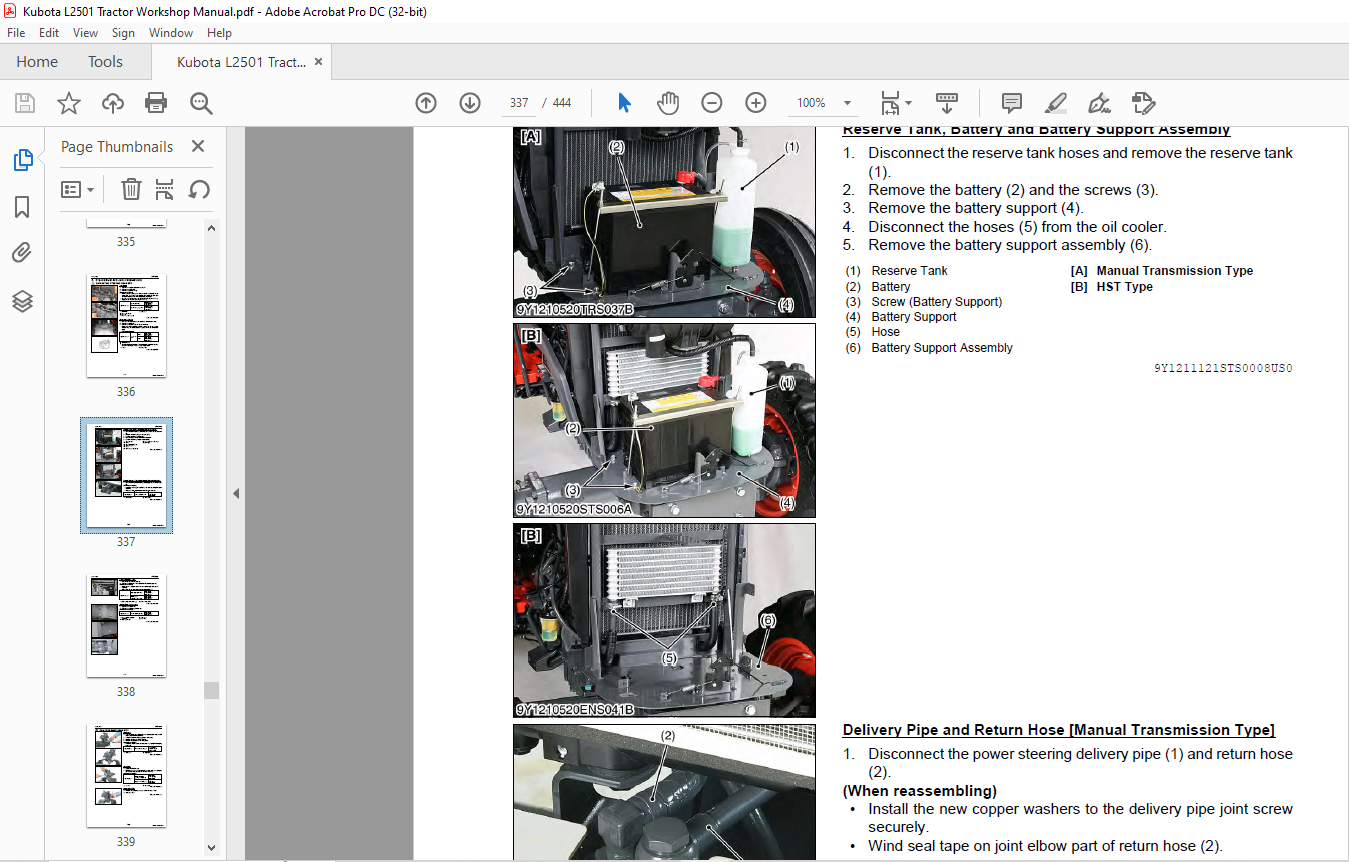Image resolution: width=1349 pixels, height=862 pixels.
Task: Click the image labeled 9Y1210520ENS041B
Action: click(664, 620)
